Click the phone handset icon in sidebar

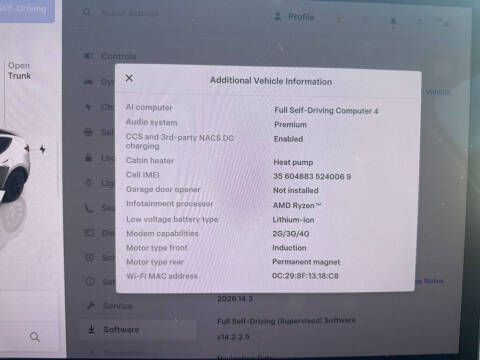coord(89,208)
